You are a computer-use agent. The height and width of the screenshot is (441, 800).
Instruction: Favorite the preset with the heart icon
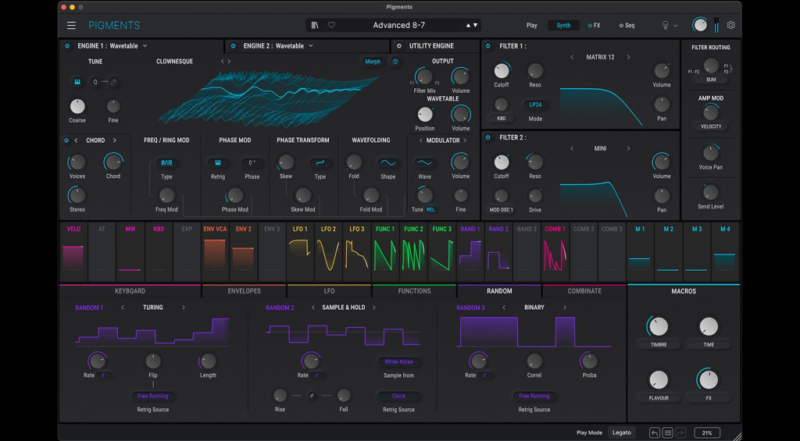[332, 25]
